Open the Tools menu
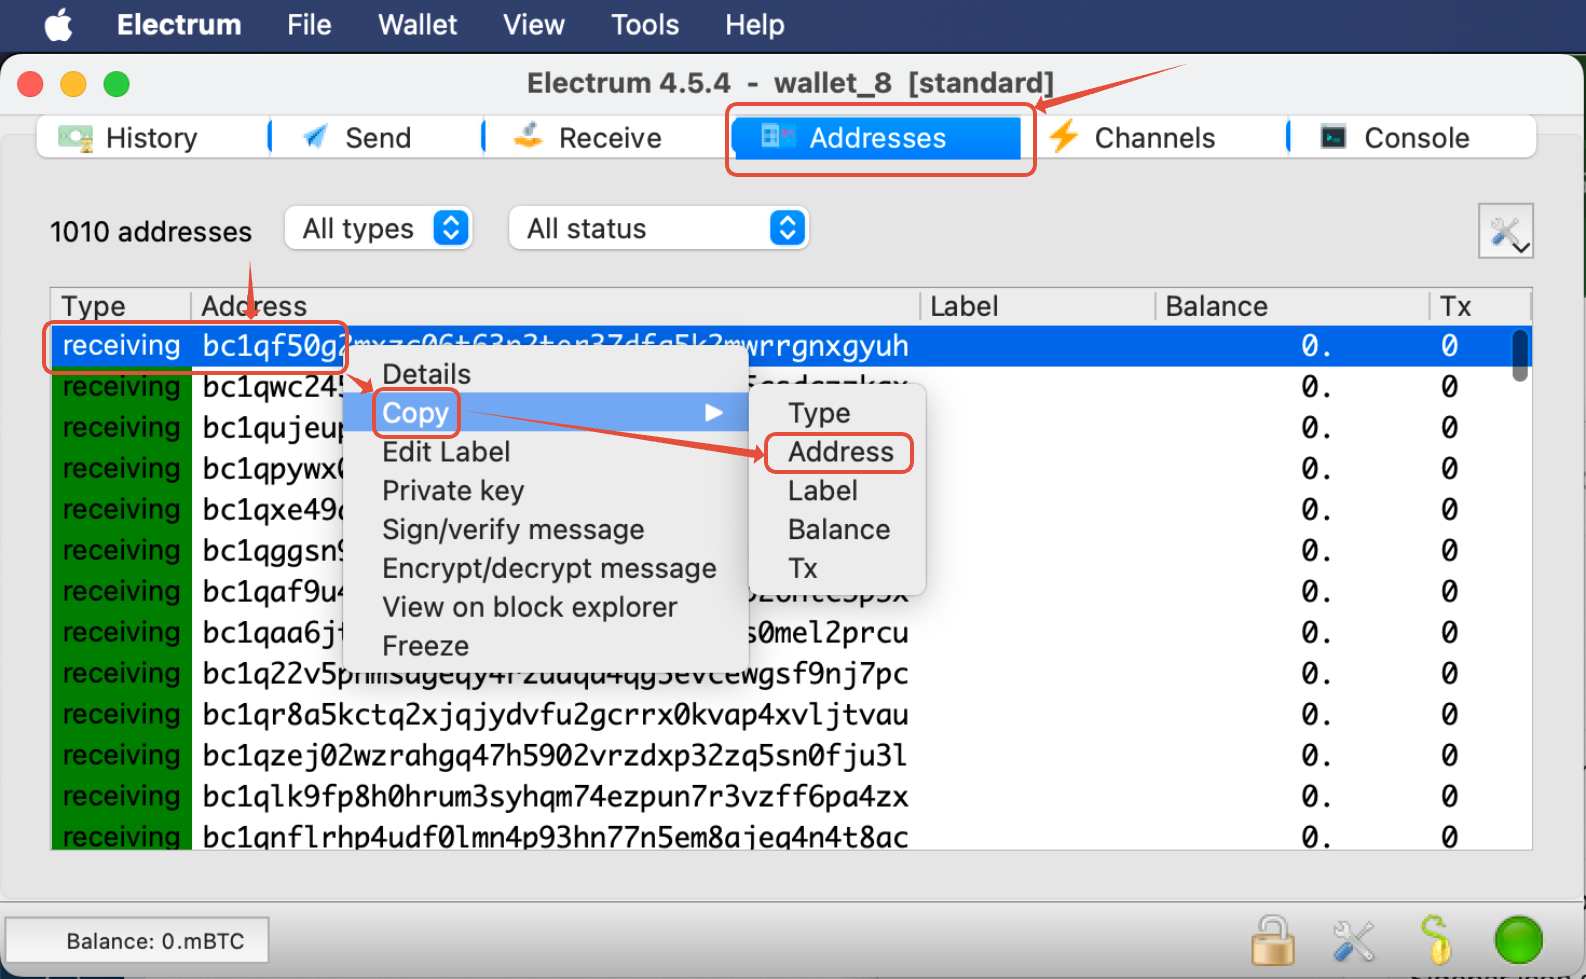The width and height of the screenshot is (1586, 979). coord(645,25)
